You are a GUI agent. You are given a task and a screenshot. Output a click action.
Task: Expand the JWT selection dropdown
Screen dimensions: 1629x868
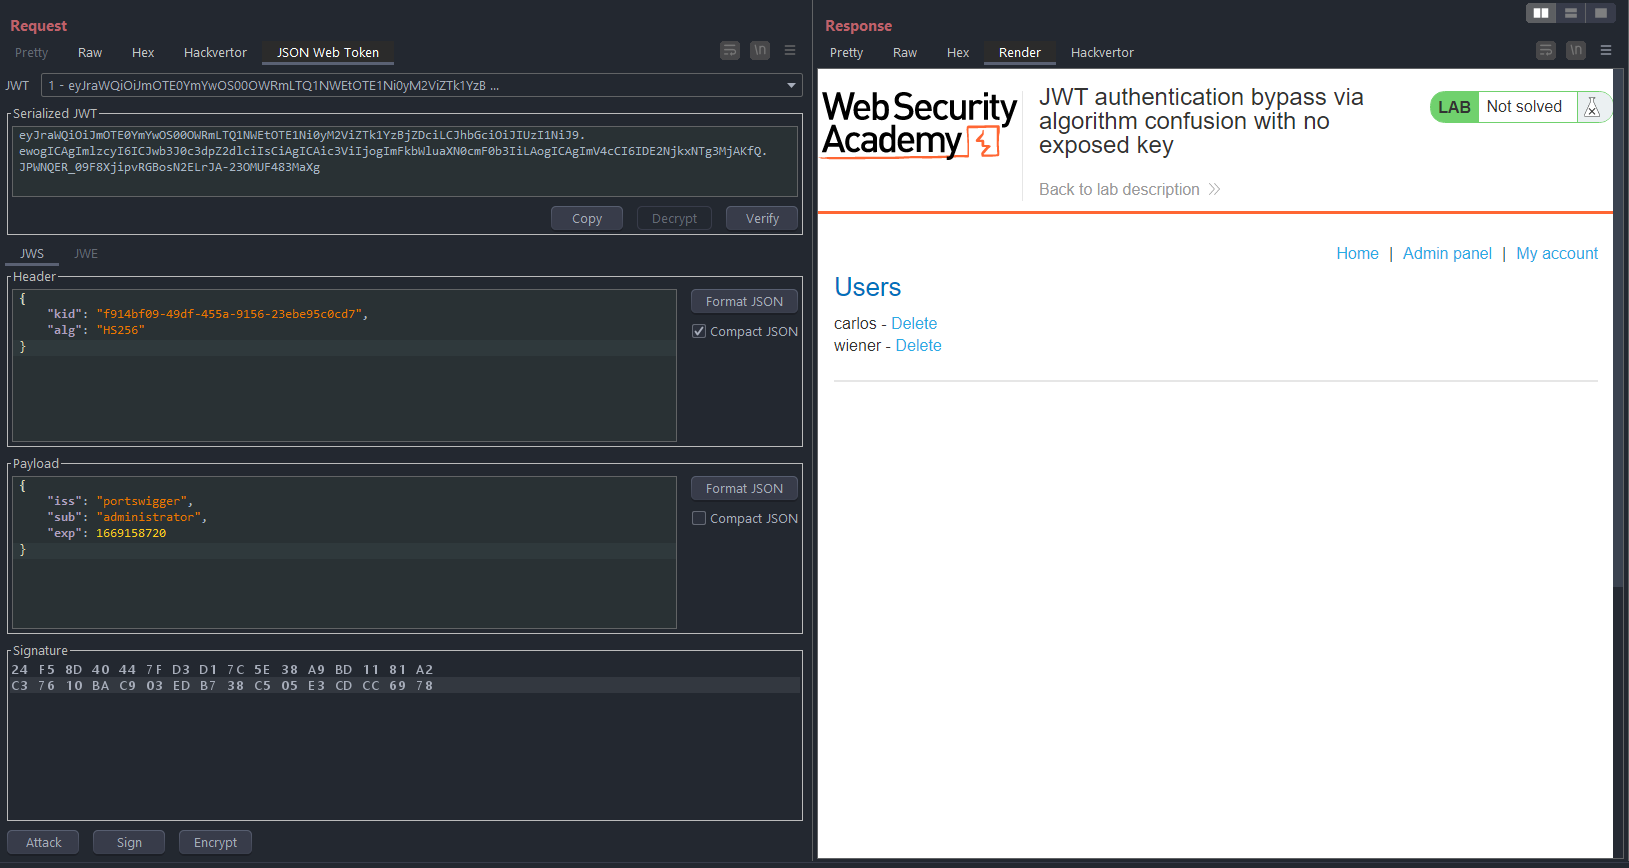tap(792, 86)
